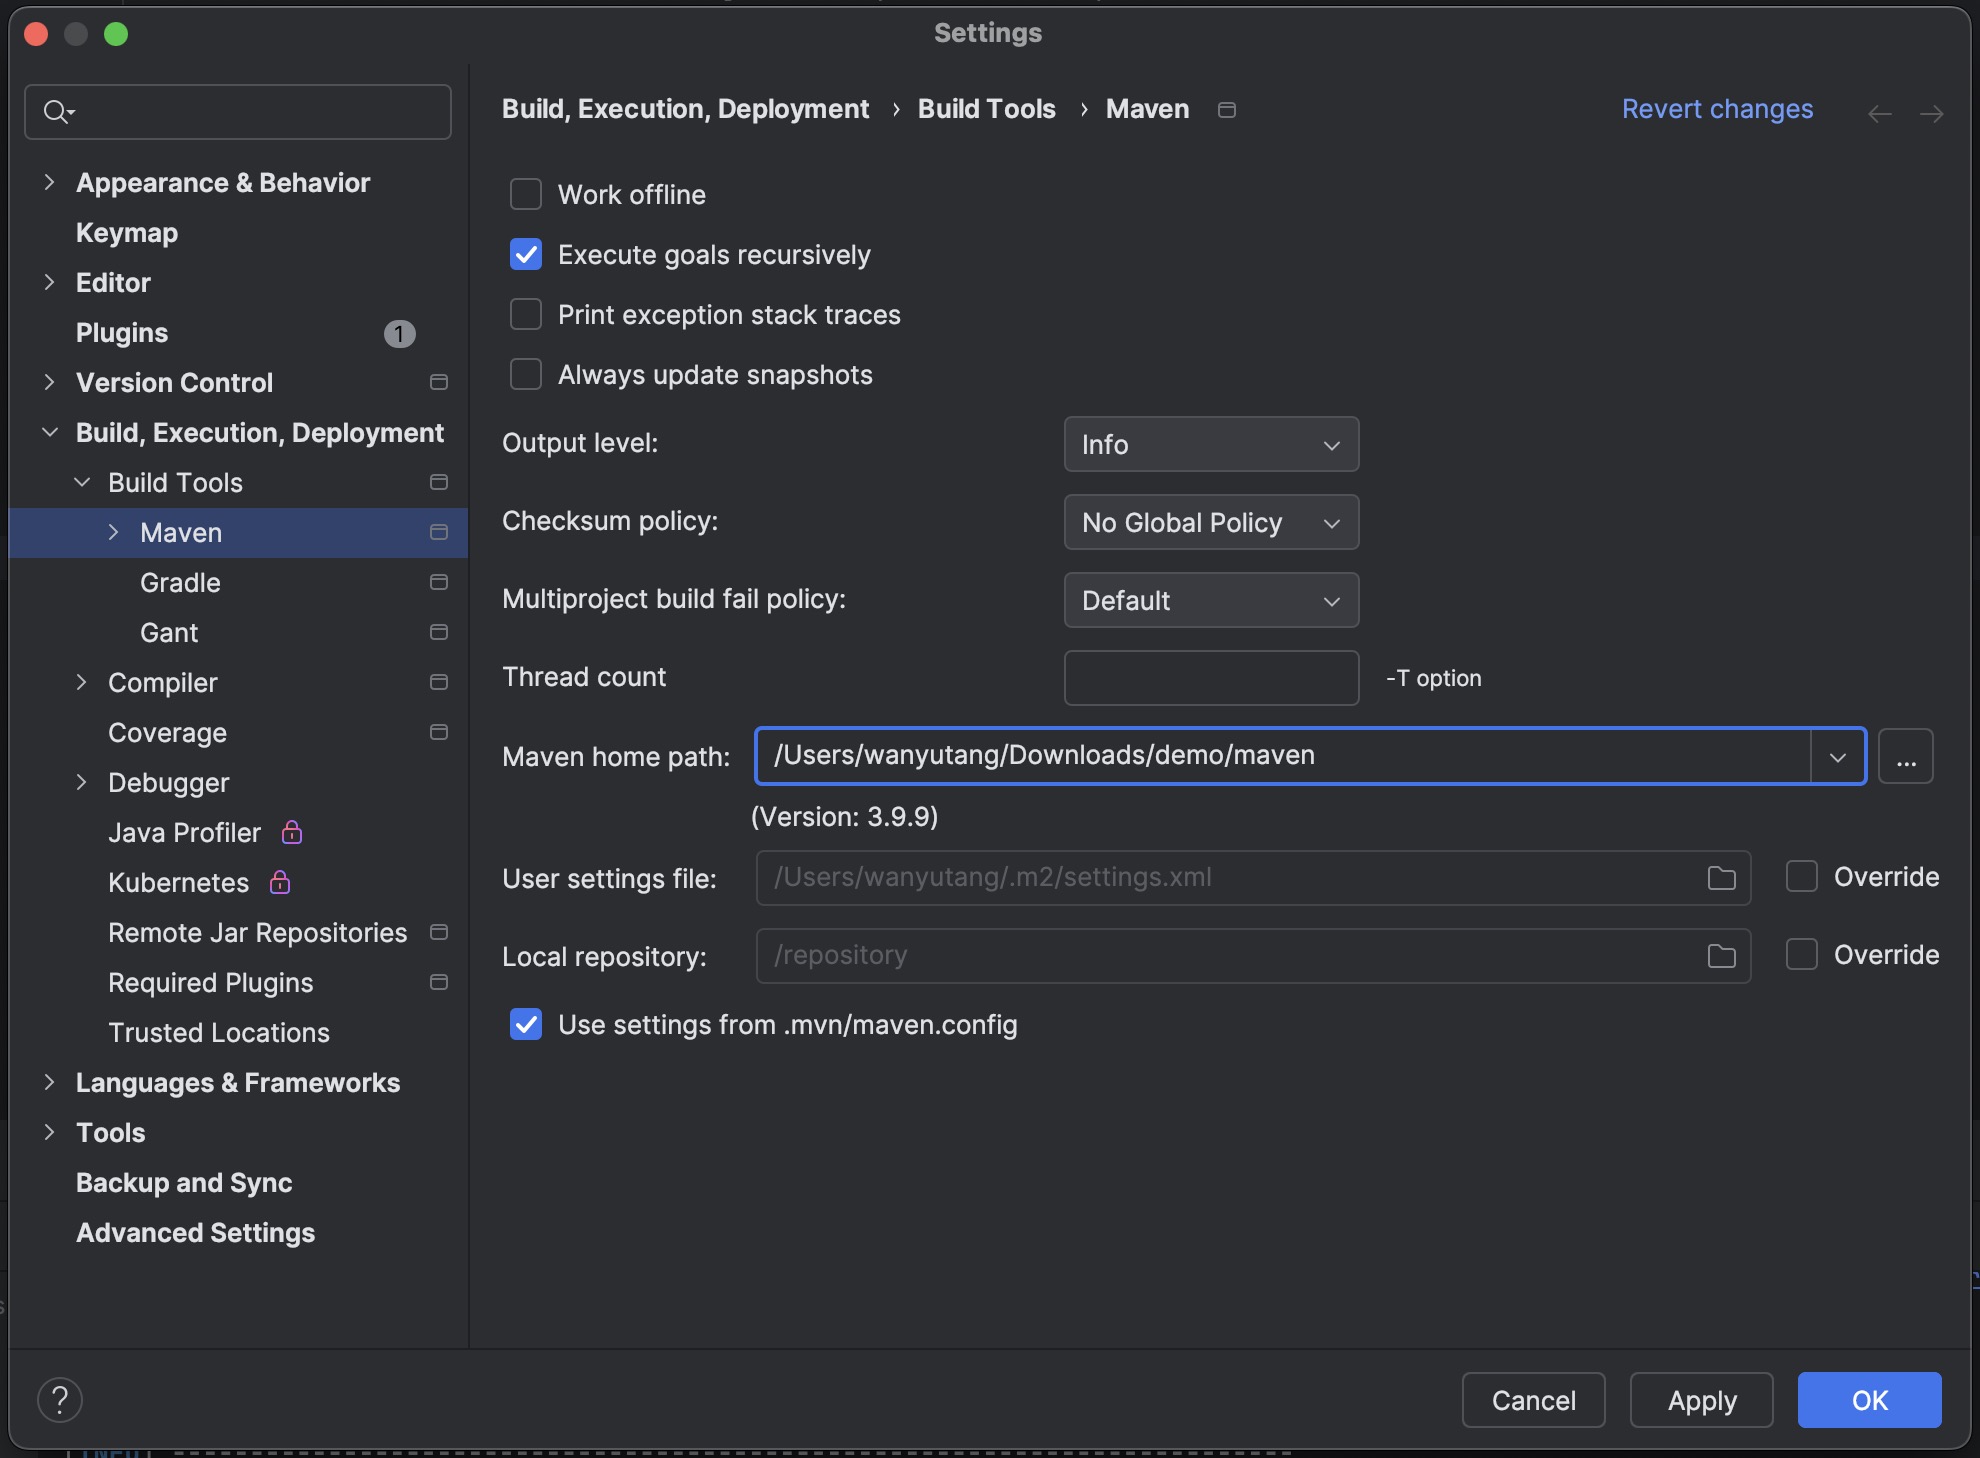Click Revert changes link
The width and height of the screenshot is (1980, 1458).
(1717, 109)
